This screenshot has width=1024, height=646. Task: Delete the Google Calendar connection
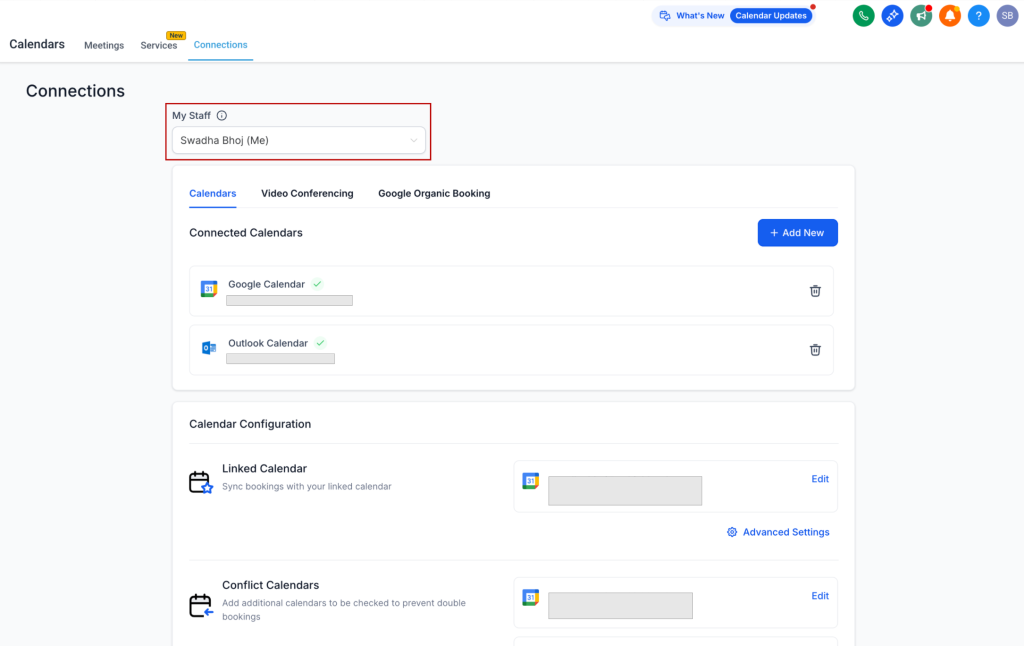815,291
